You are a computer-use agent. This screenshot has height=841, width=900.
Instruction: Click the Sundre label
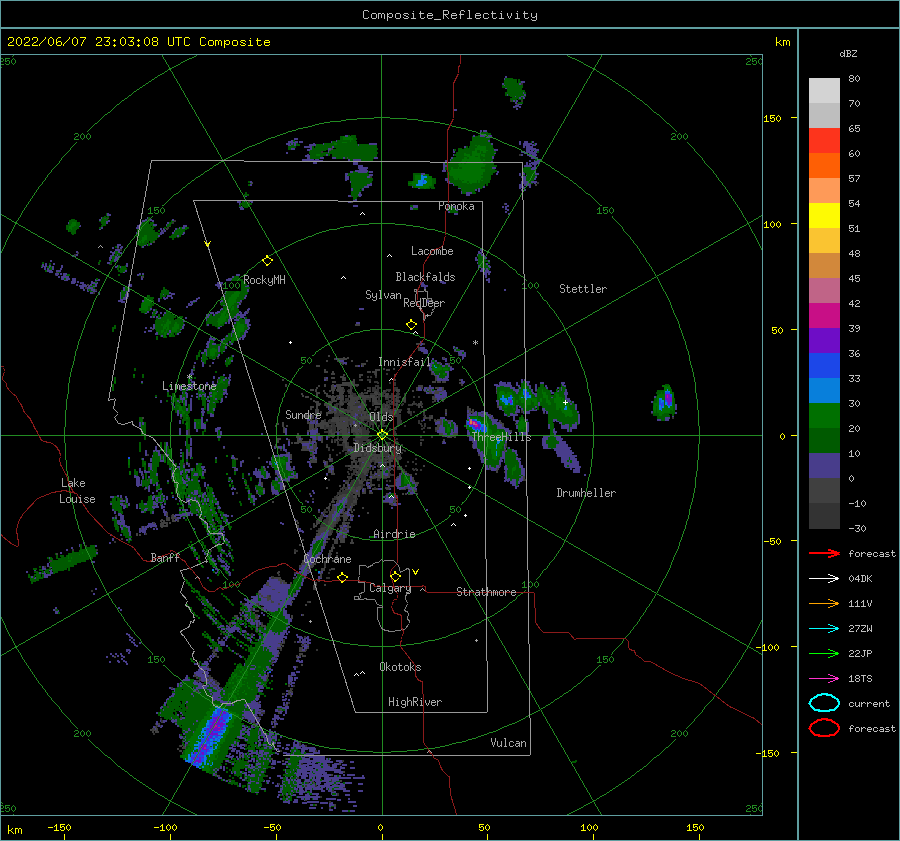pos(303,414)
